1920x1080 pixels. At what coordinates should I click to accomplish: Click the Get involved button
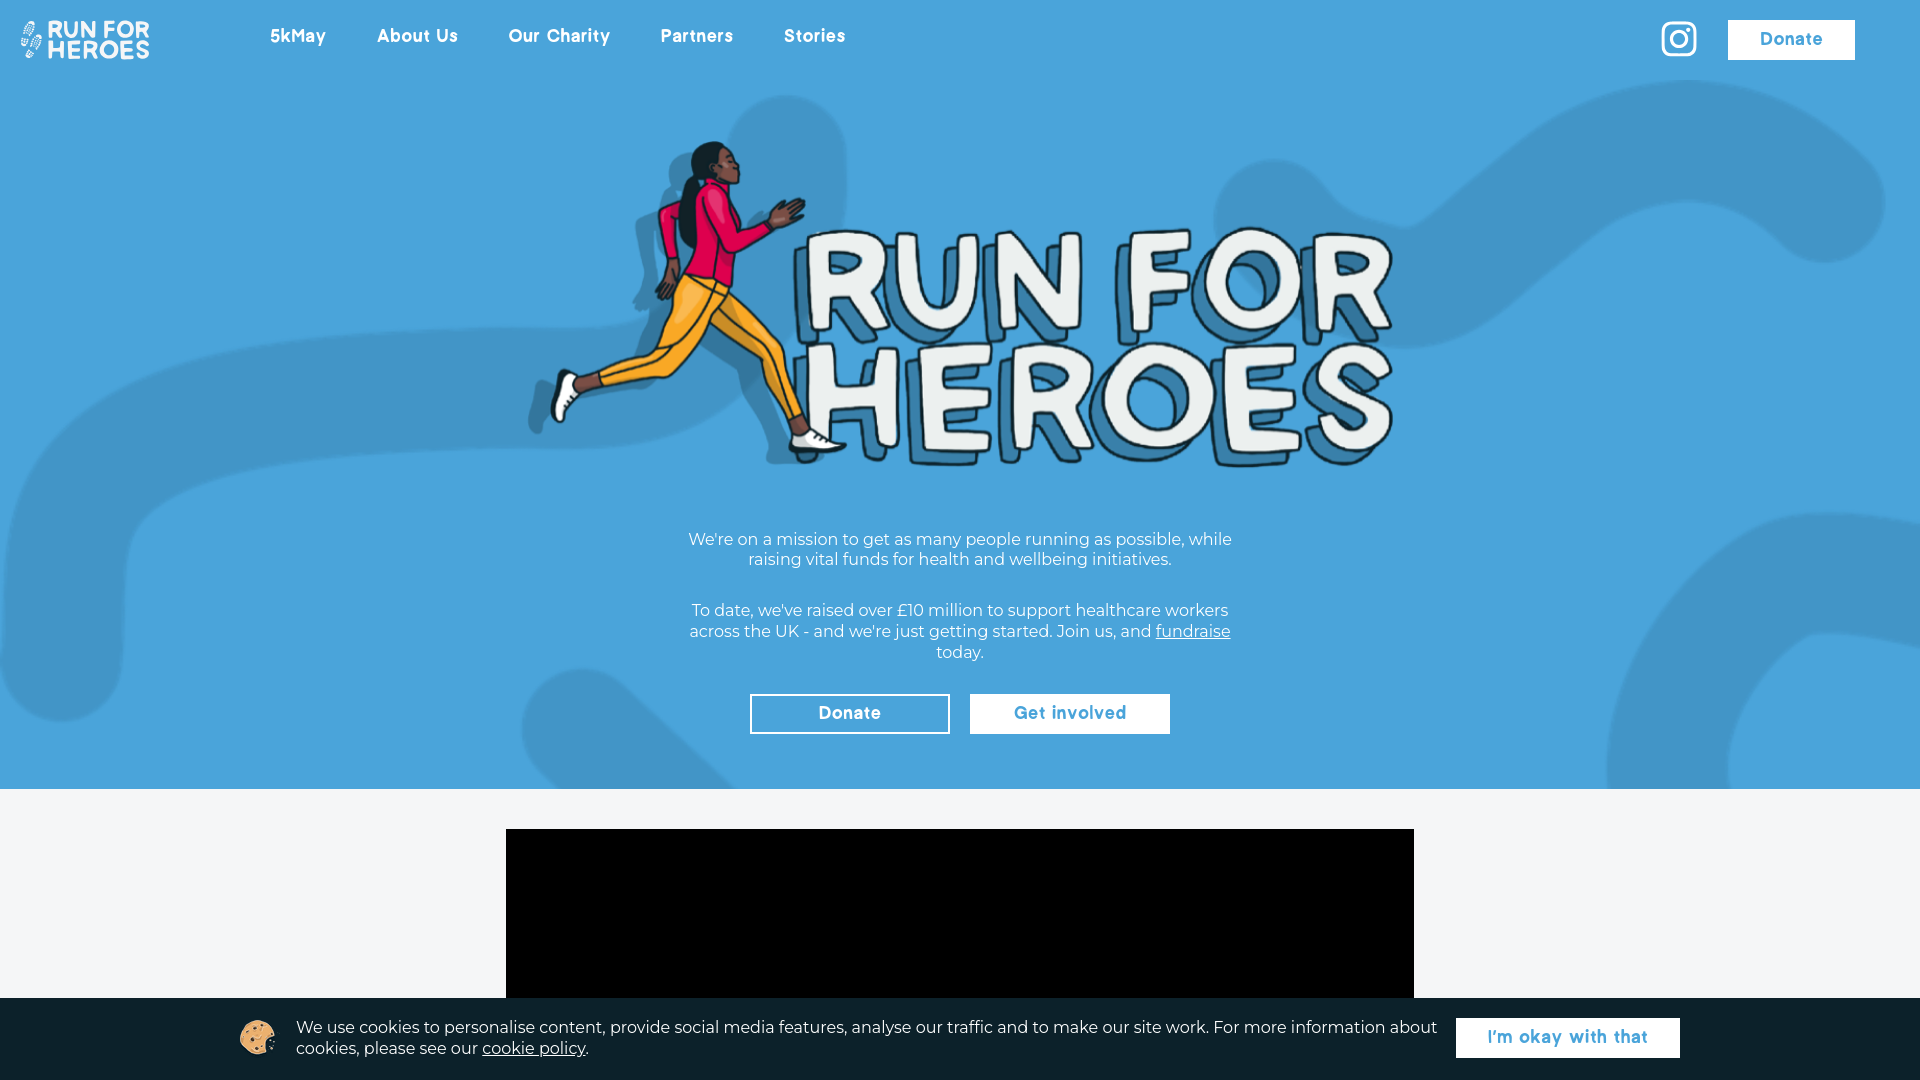pyautogui.click(x=1070, y=714)
